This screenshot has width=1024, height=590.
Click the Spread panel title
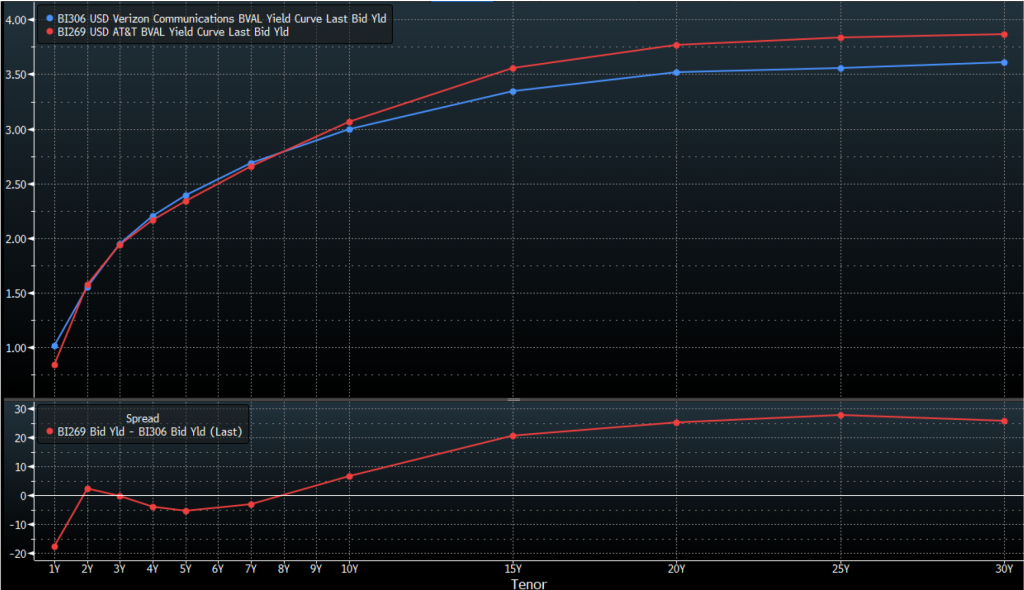coord(143,417)
